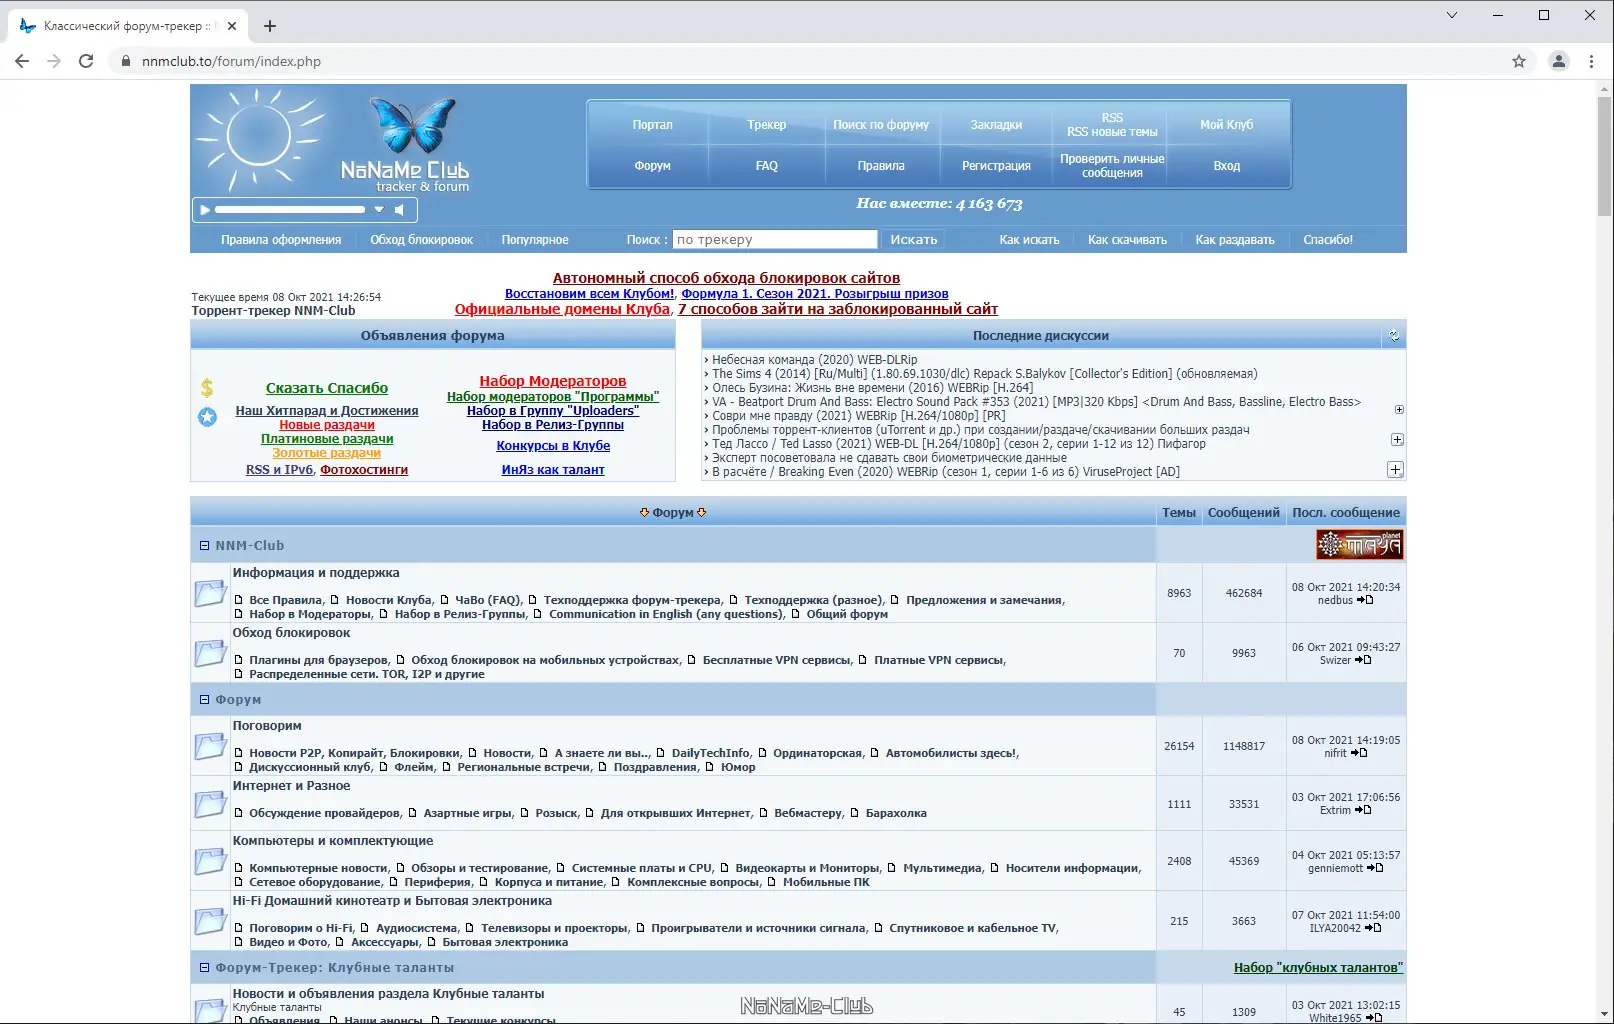
Task: Expand the largest plus box in discussions panel
Action: (1395, 469)
